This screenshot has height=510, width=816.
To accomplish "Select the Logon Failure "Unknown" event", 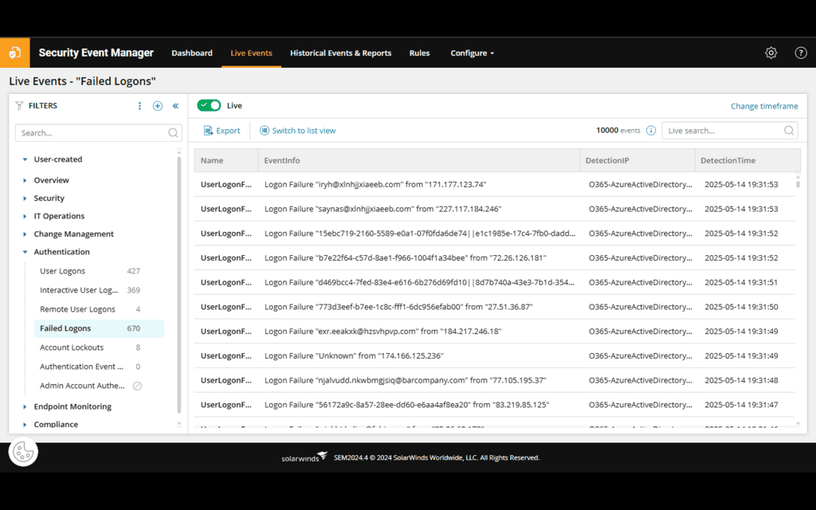I will 494,355.
